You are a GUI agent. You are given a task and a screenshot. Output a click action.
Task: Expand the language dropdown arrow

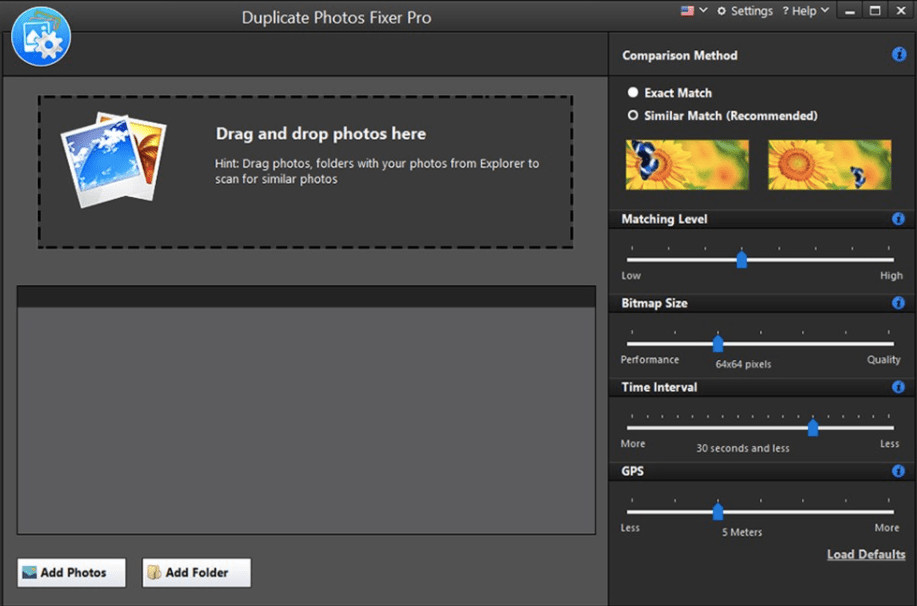(704, 11)
